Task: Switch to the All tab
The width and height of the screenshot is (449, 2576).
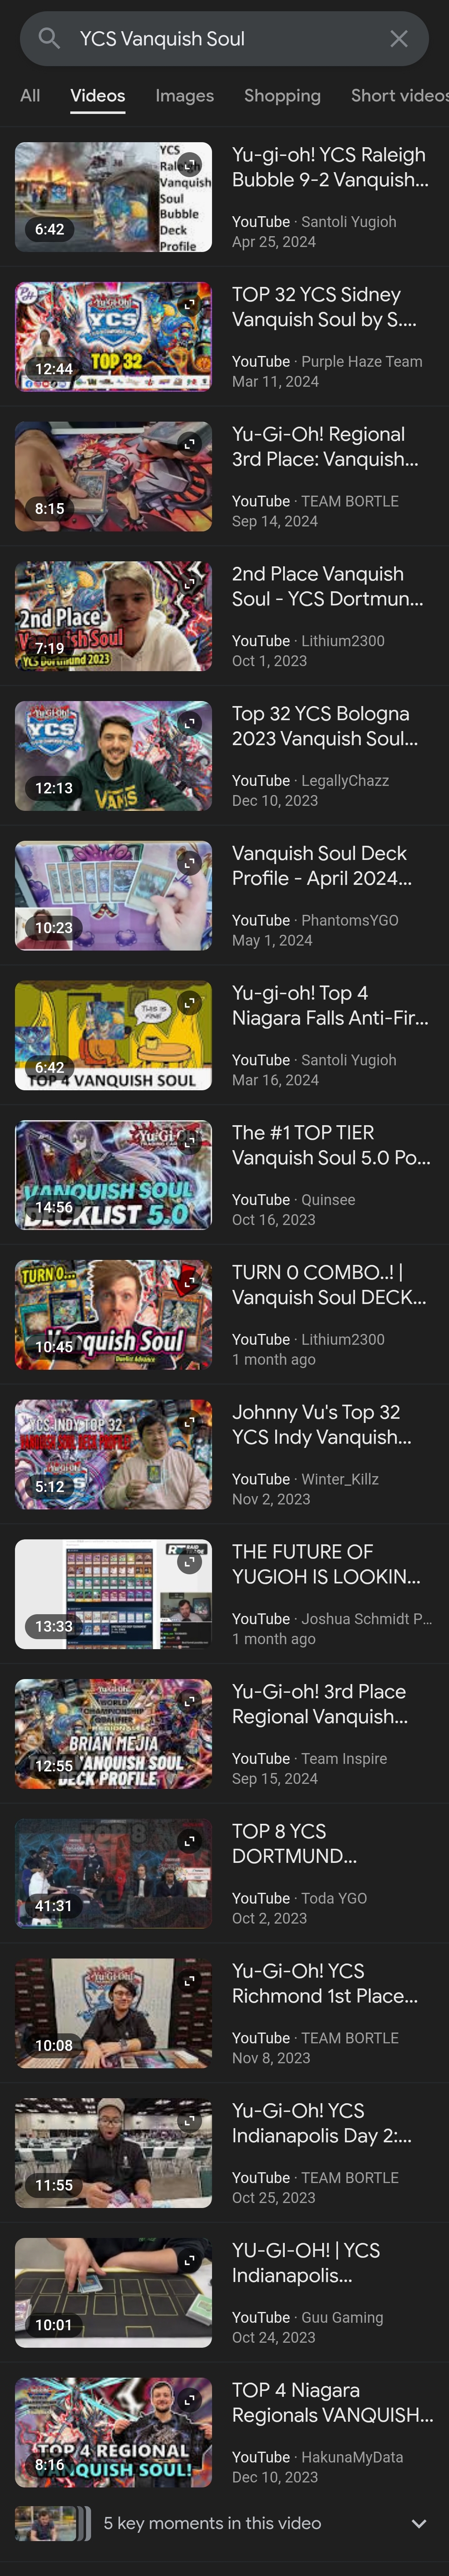Action: coord(30,96)
